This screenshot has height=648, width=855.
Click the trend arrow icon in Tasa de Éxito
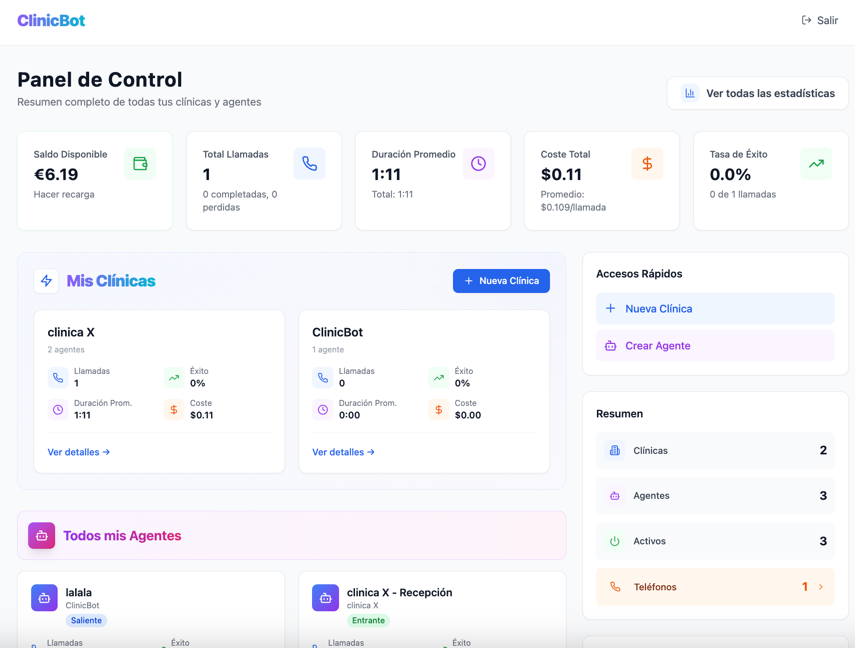pos(816,164)
